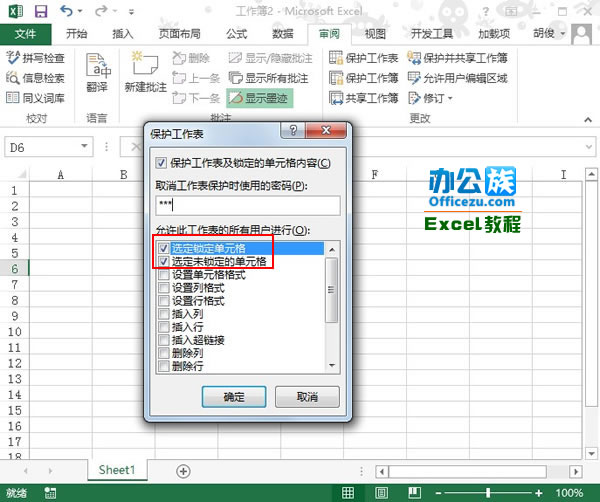Screen dimensions: 600x502
Task: Go to Previous comment (上一条)
Action: (x=196, y=78)
